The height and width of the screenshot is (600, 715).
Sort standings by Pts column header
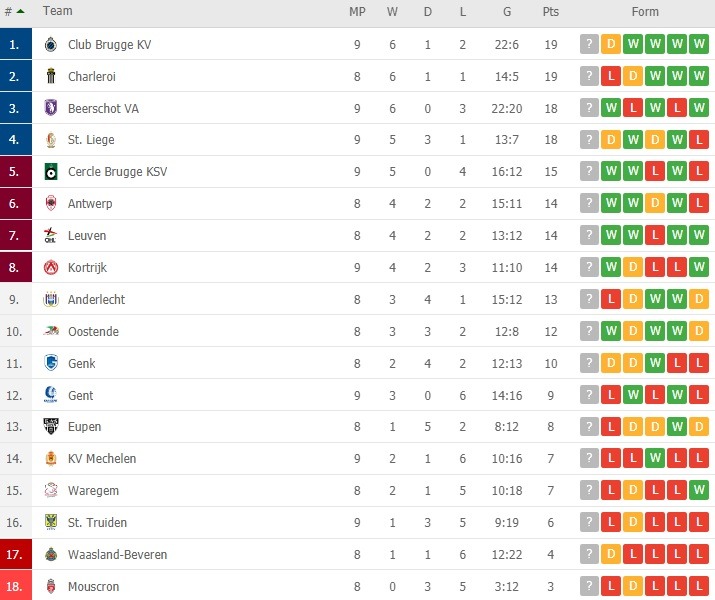click(550, 12)
